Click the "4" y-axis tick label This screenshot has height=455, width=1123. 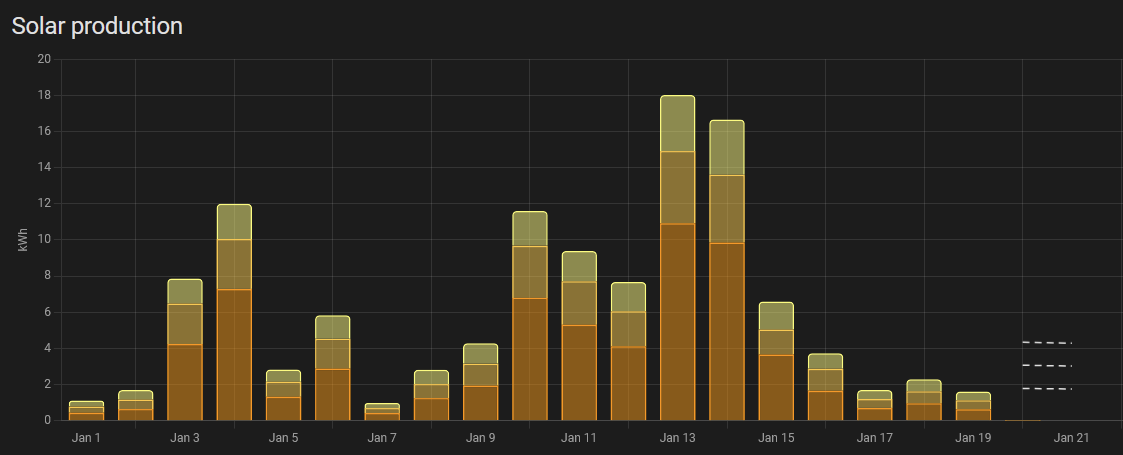[x=47, y=348]
